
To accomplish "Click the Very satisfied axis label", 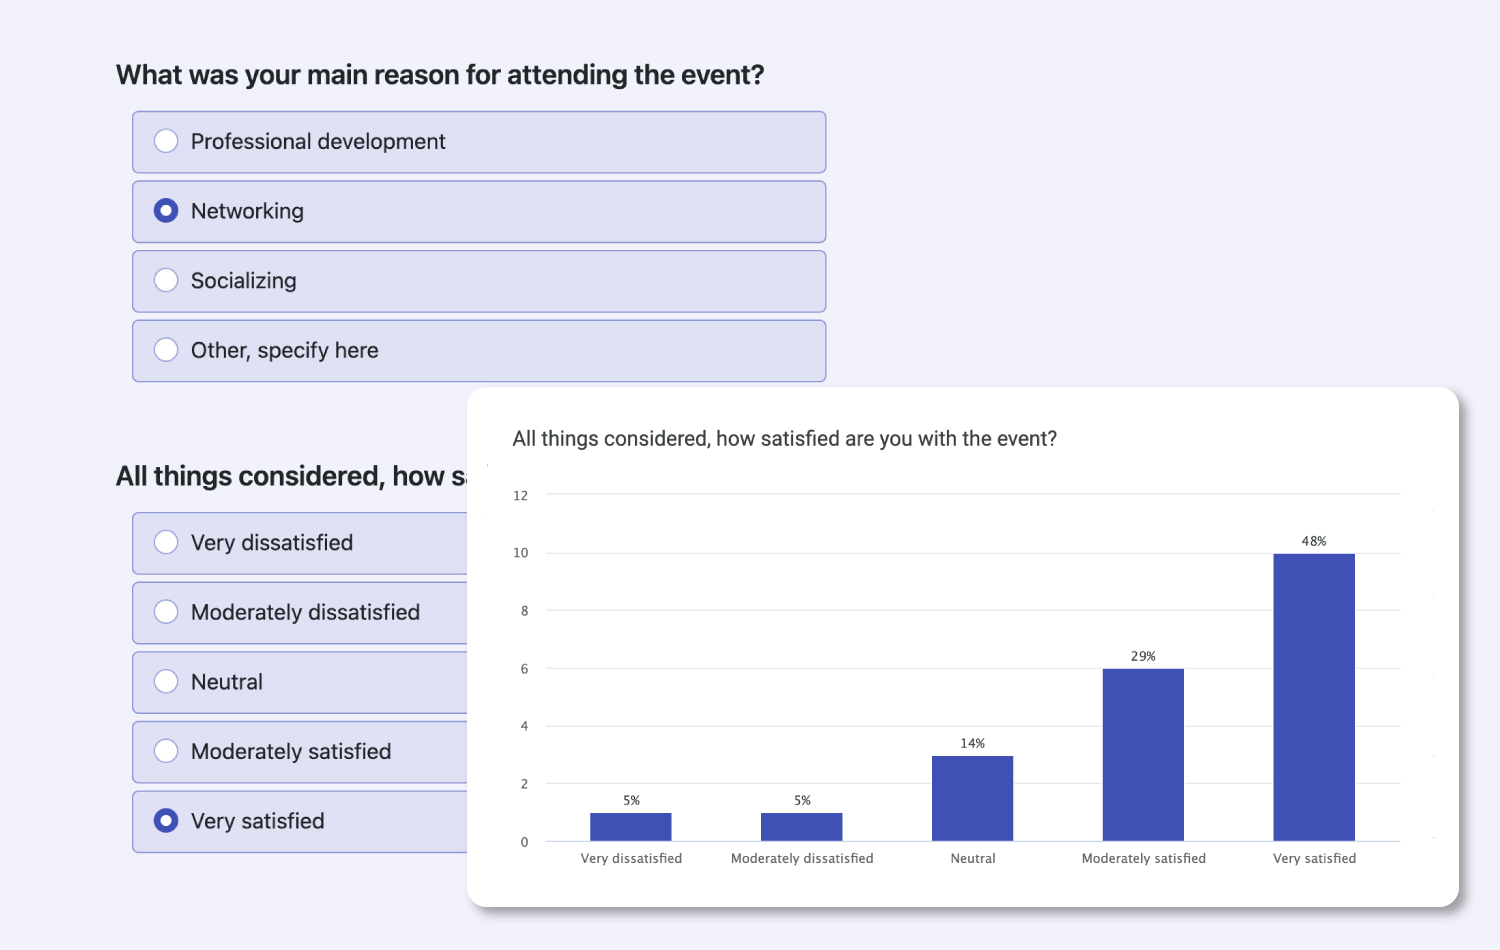I will coord(1313,858).
